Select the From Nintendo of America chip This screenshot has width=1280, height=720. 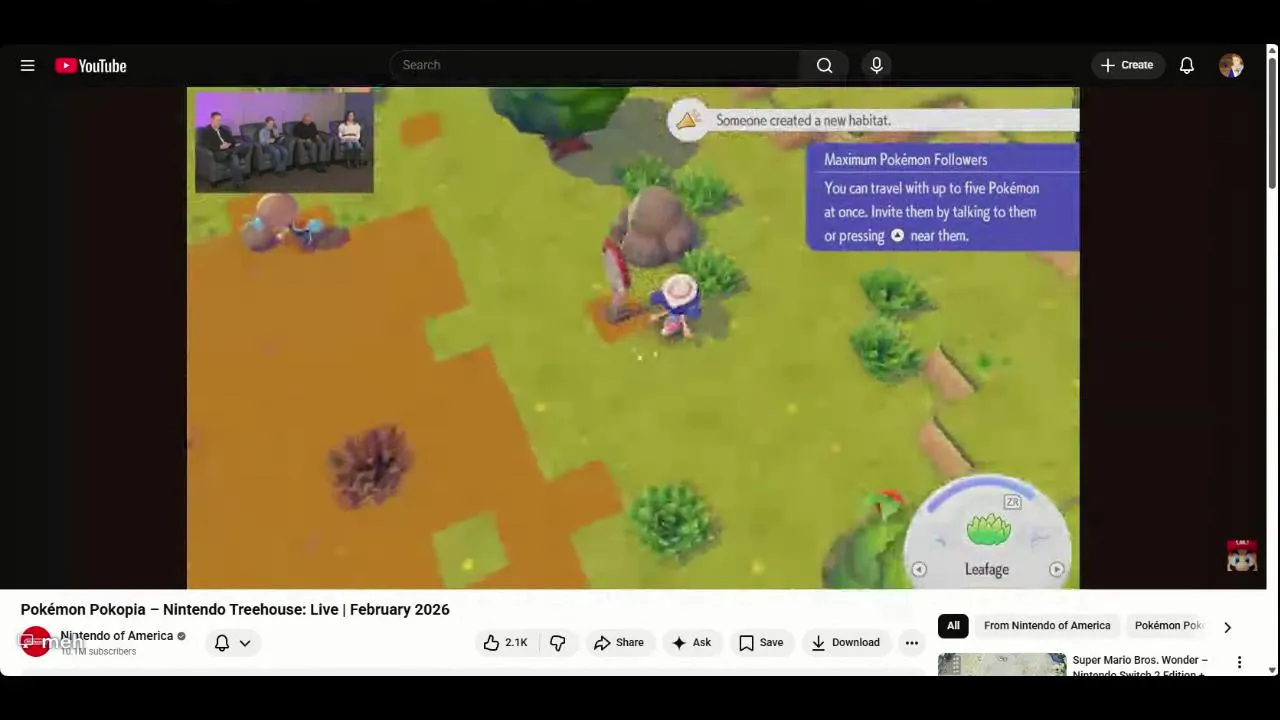pyautogui.click(x=1047, y=626)
